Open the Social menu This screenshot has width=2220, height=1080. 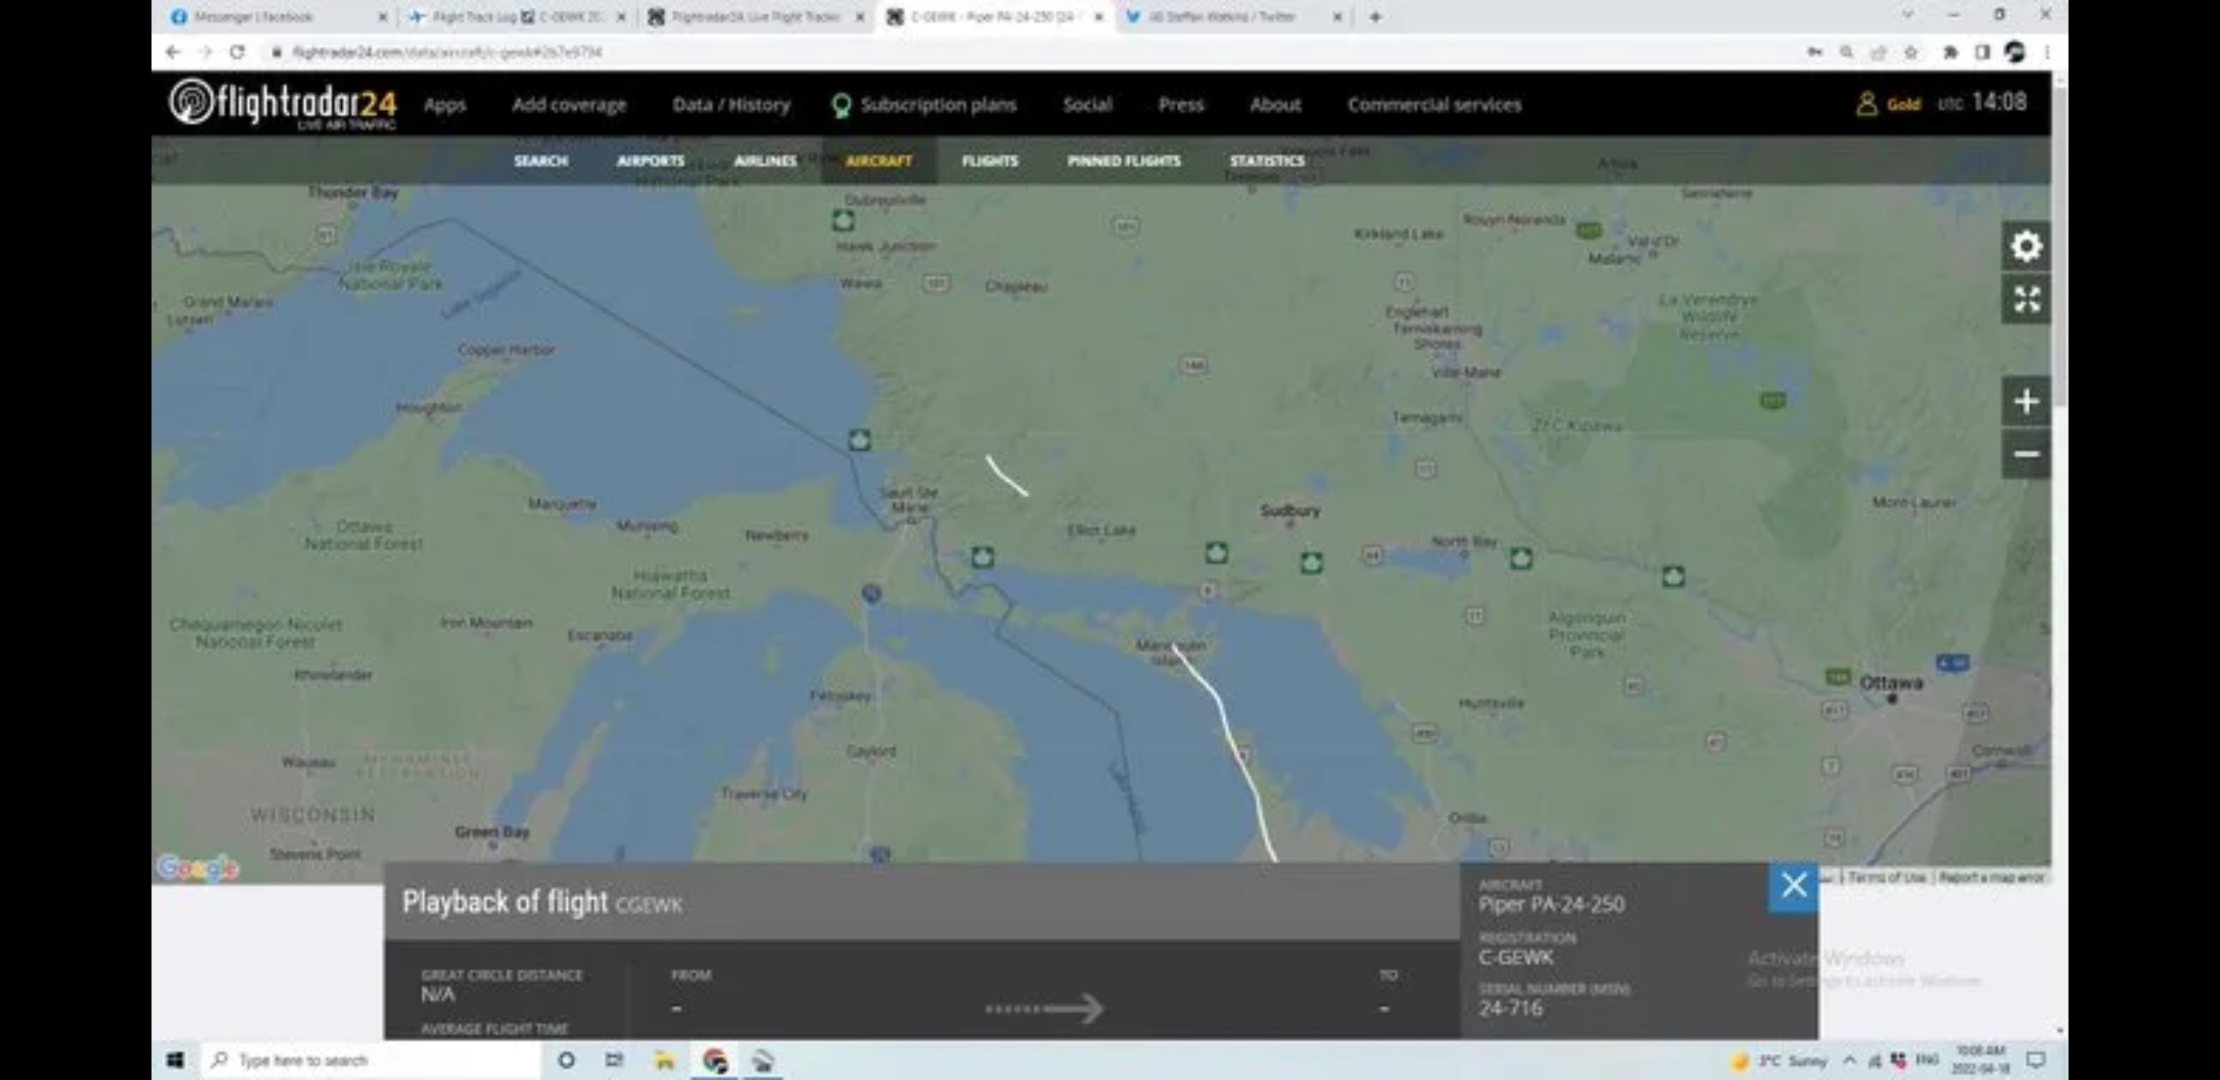point(1087,105)
